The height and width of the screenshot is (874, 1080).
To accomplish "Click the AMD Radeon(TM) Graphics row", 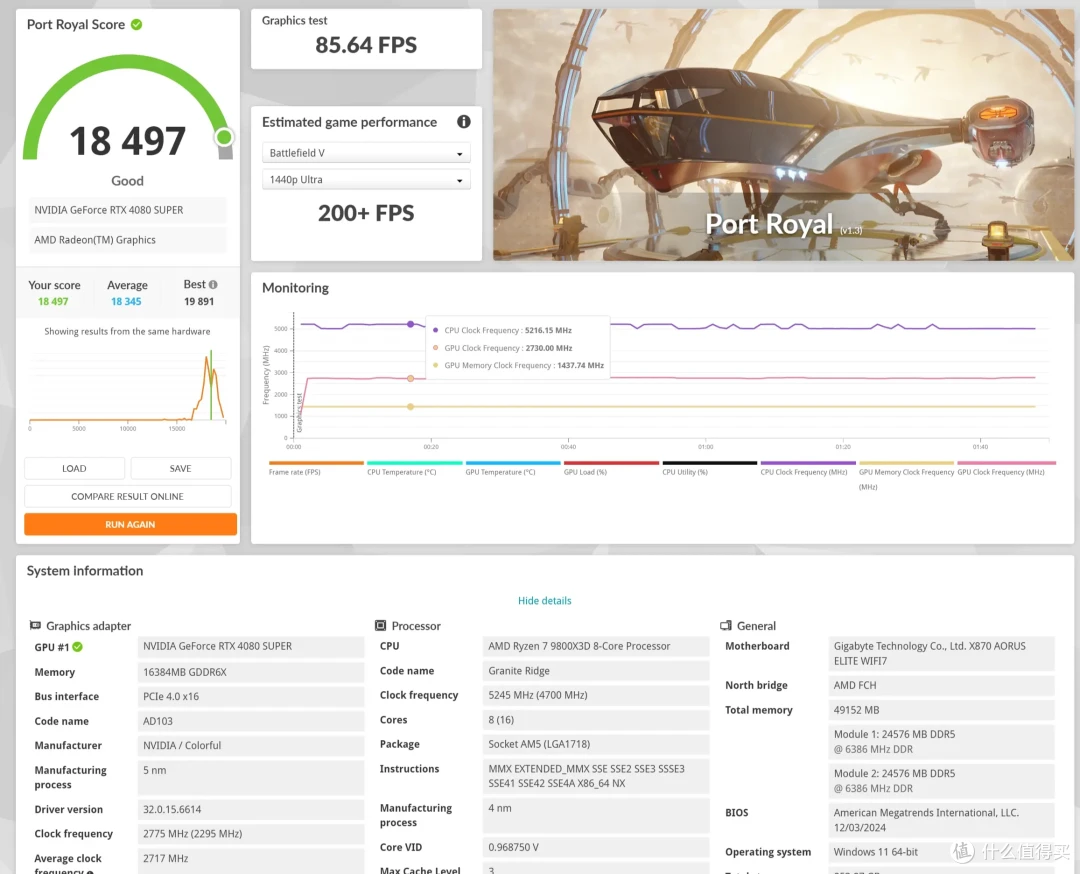I will click(x=127, y=240).
